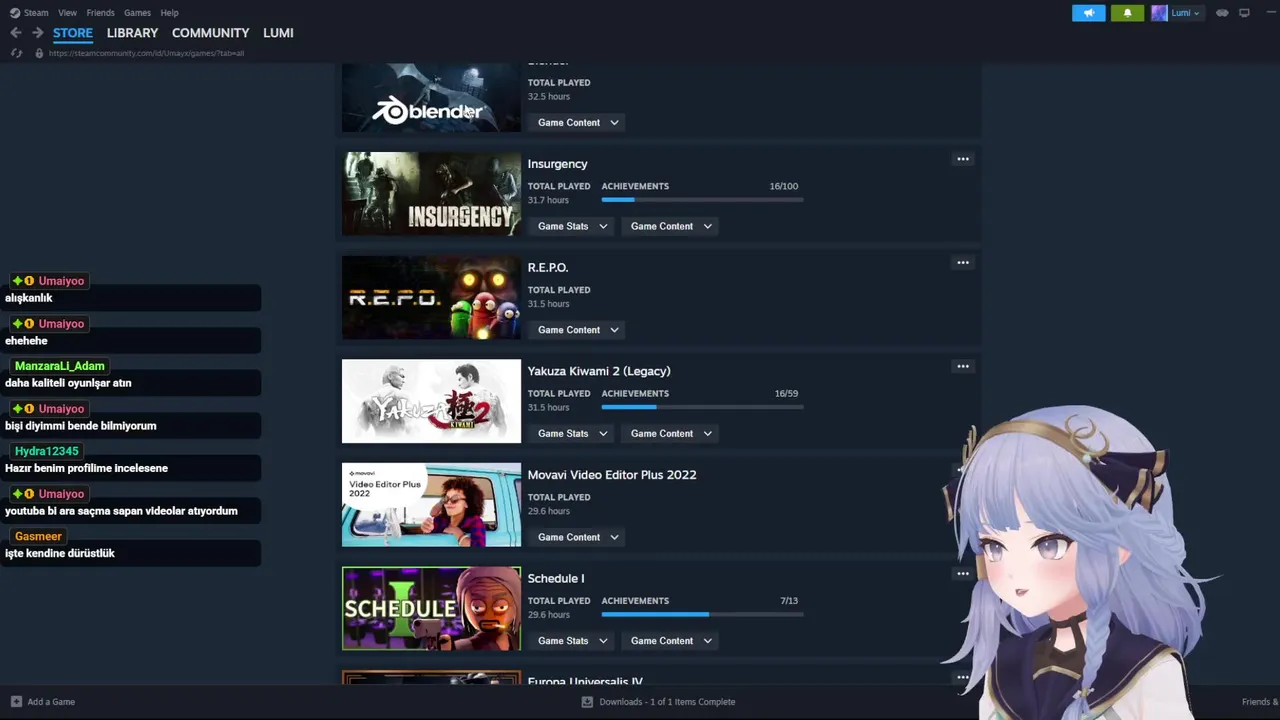Click the Gasmeer chat username
The height and width of the screenshot is (720, 1280).
(38, 536)
